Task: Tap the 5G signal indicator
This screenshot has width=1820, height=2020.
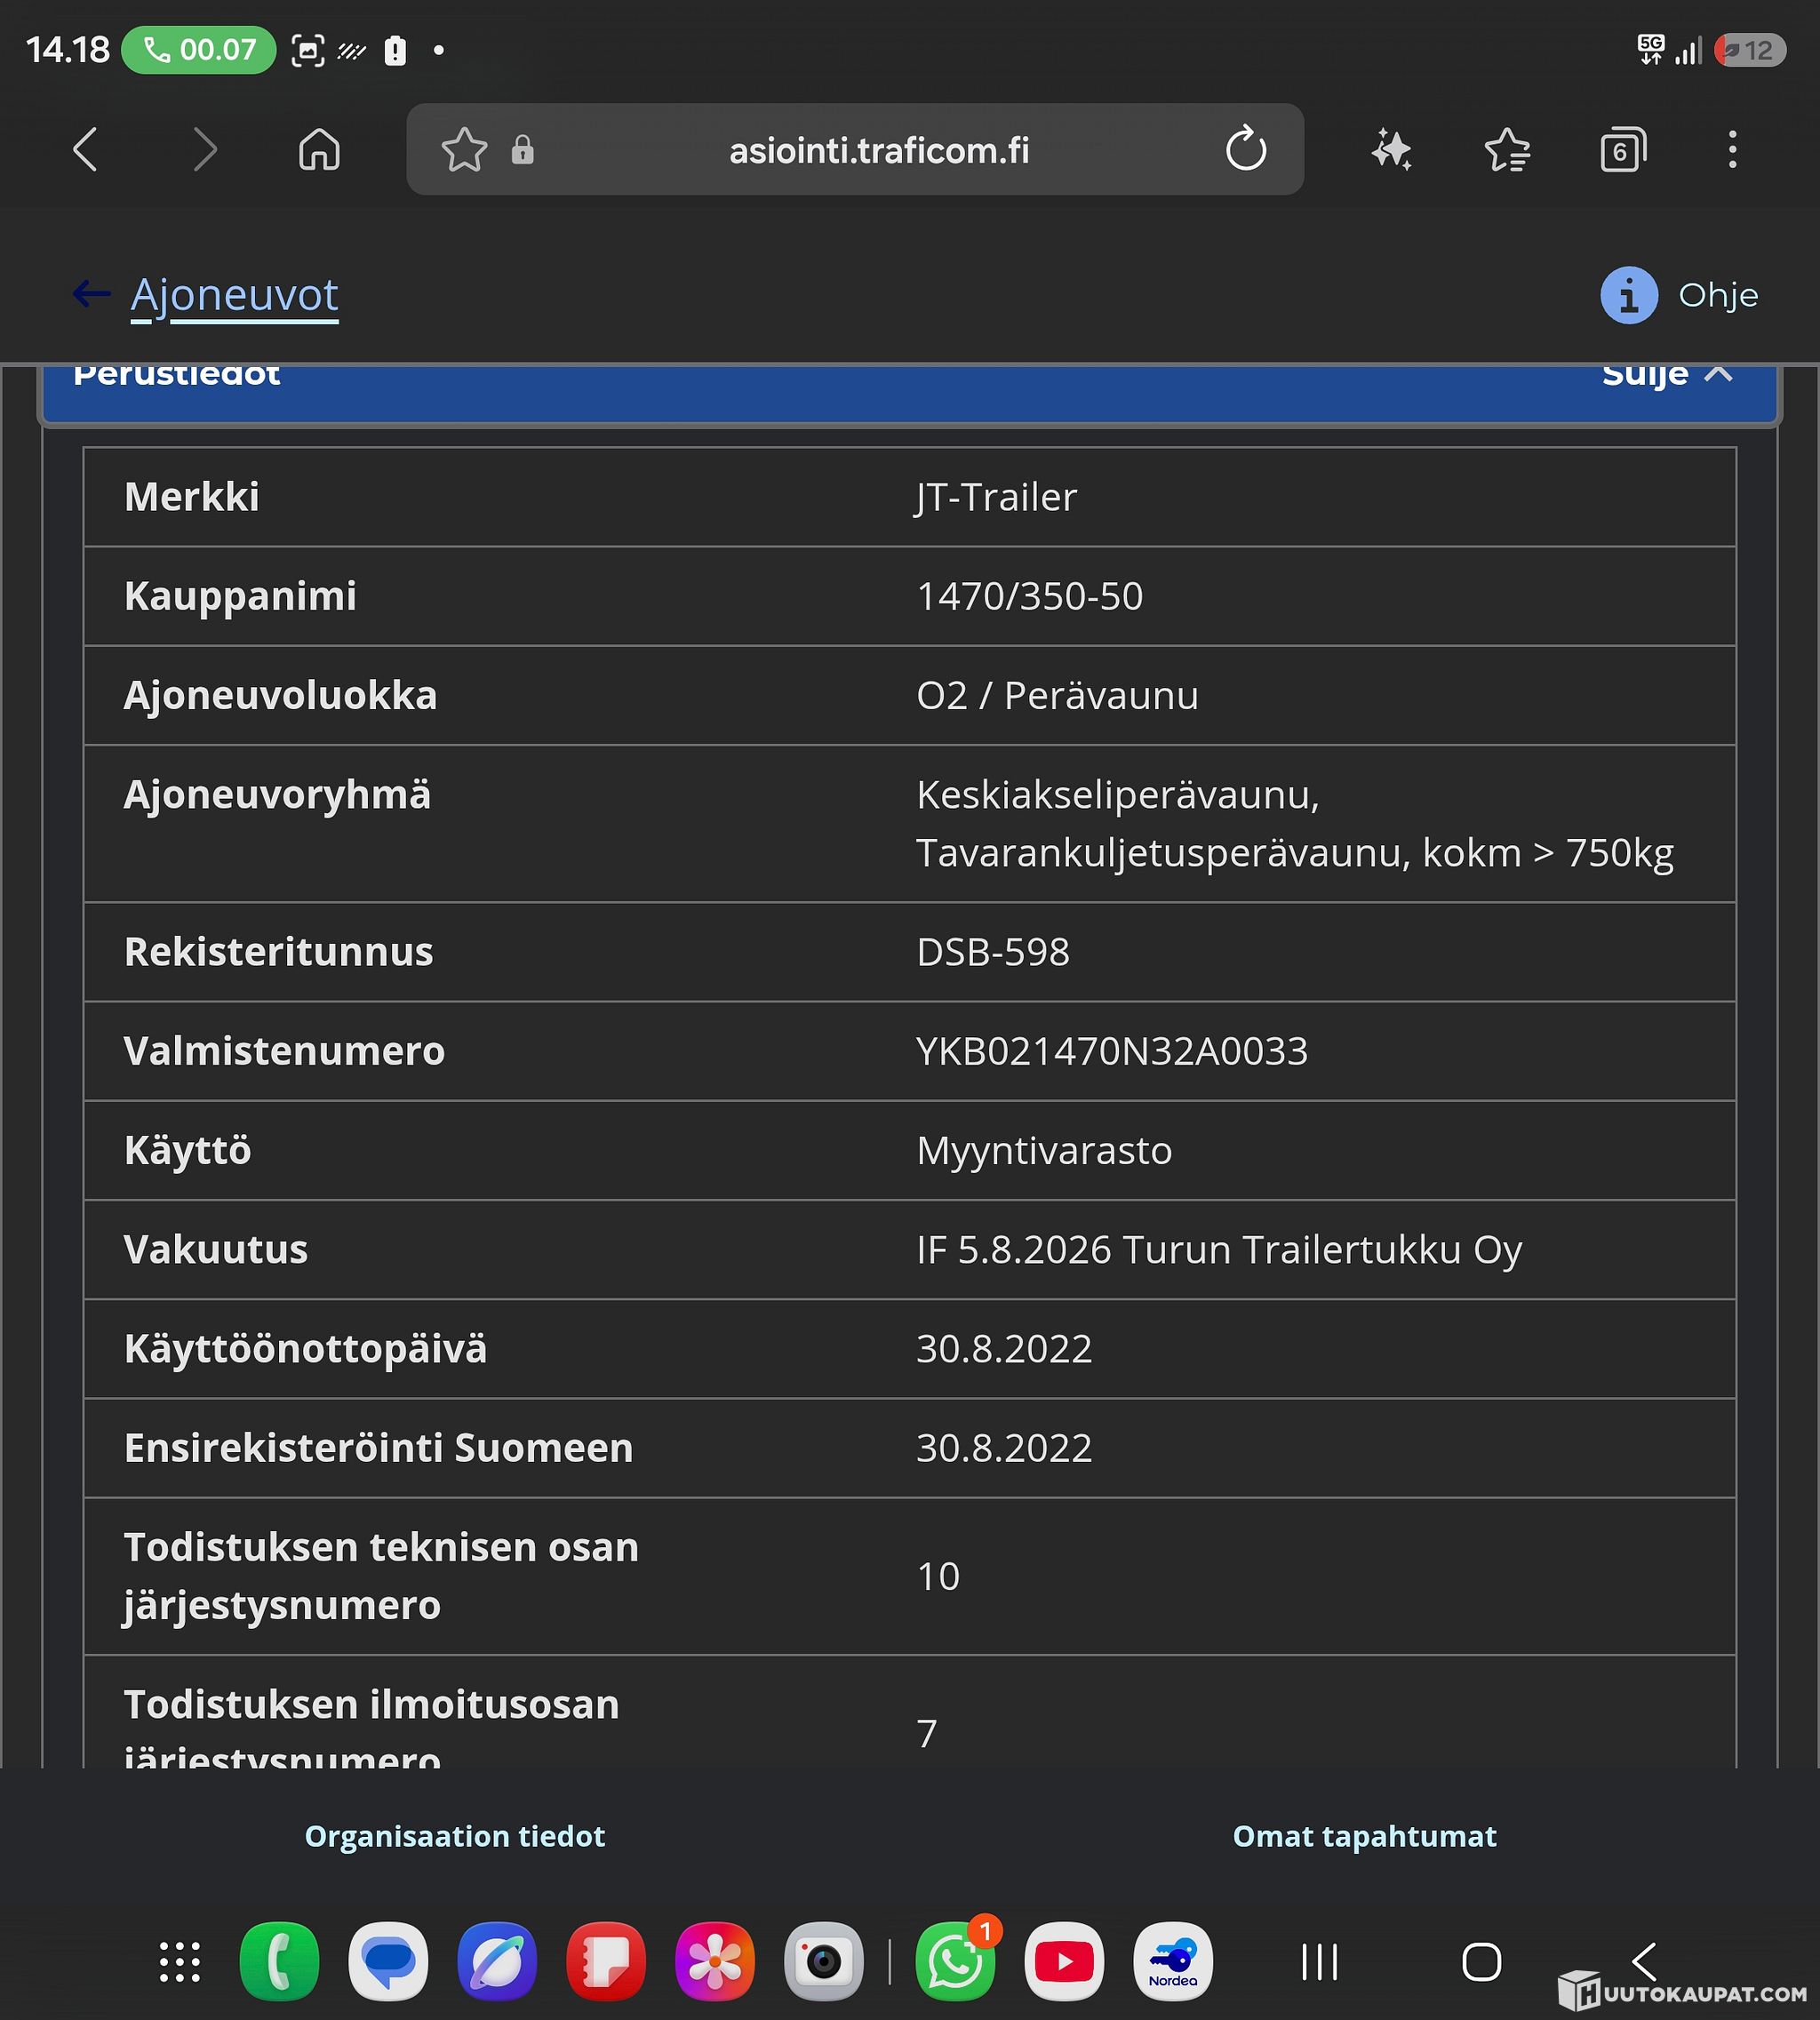Action: (x=1651, y=49)
